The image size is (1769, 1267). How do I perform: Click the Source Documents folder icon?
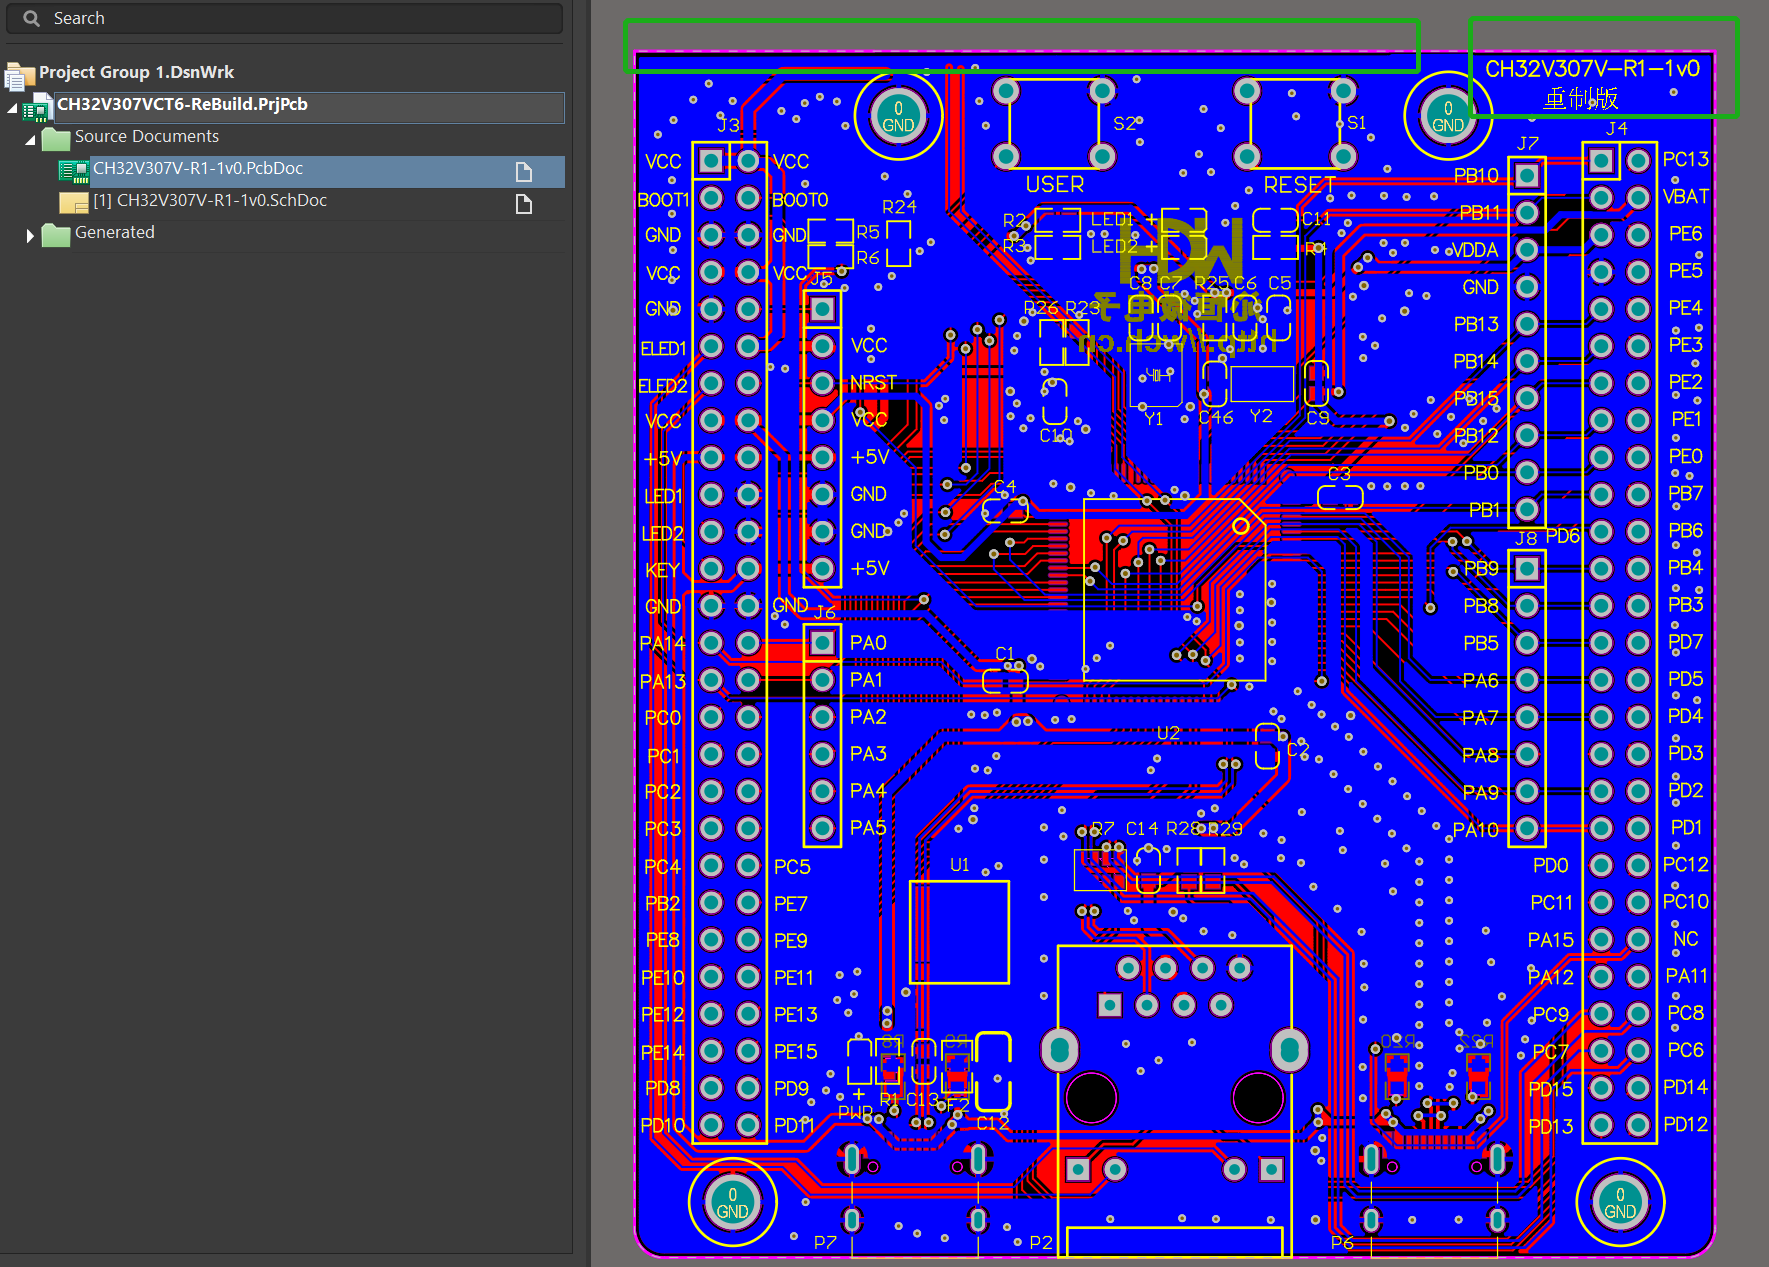(x=55, y=138)
